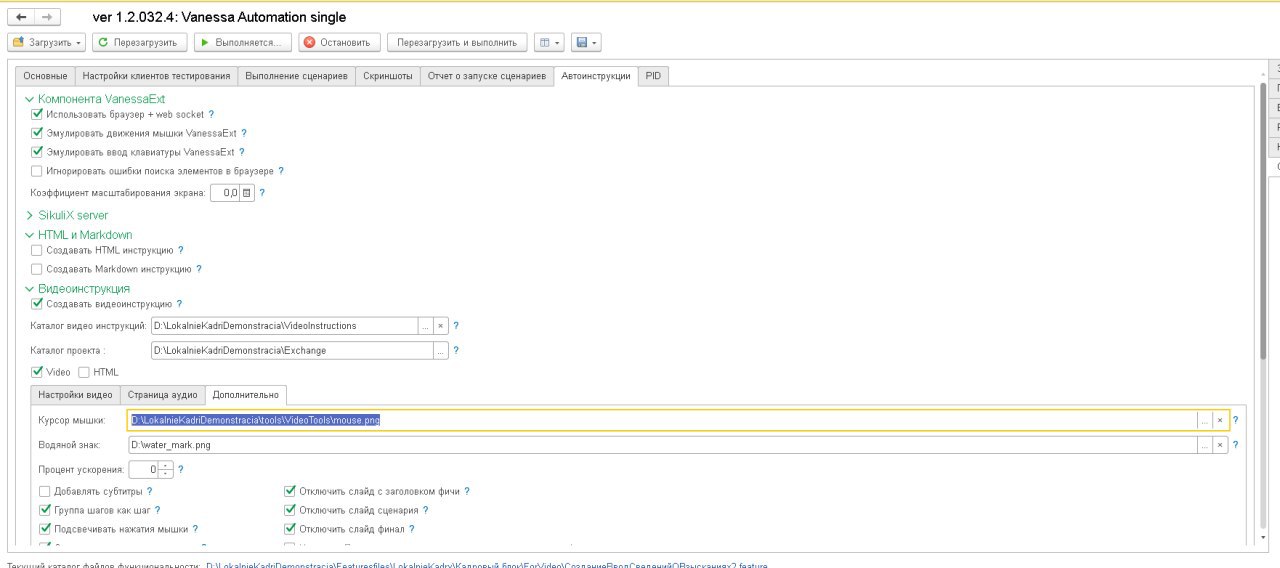This screenshot has width=1280, height=568.
Task: Click the Выполняется... button
Action: click(x=242, y=42)
